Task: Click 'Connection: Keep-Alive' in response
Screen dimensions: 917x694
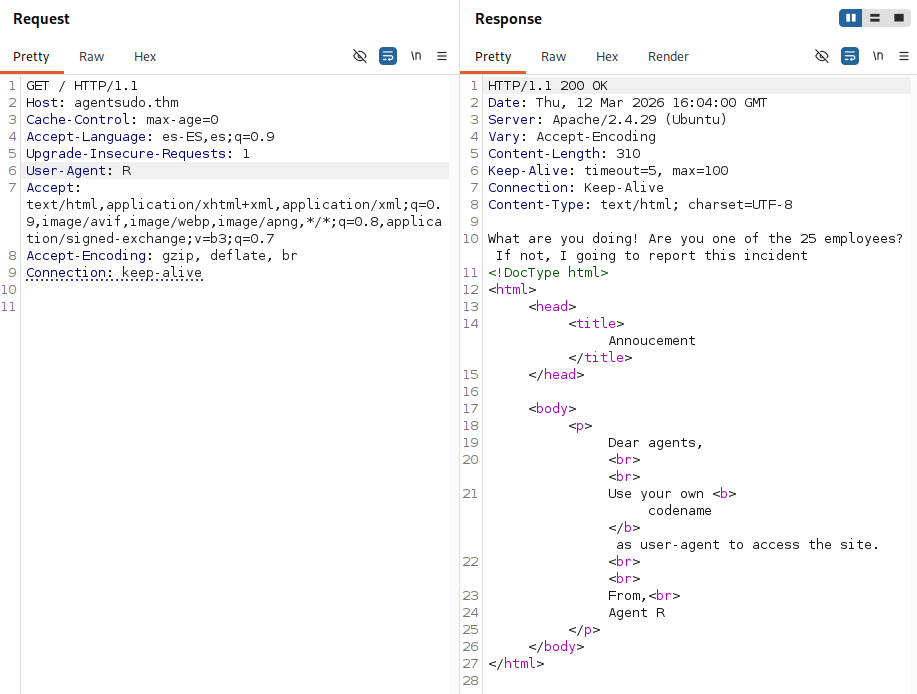Action: click(575, 188)
